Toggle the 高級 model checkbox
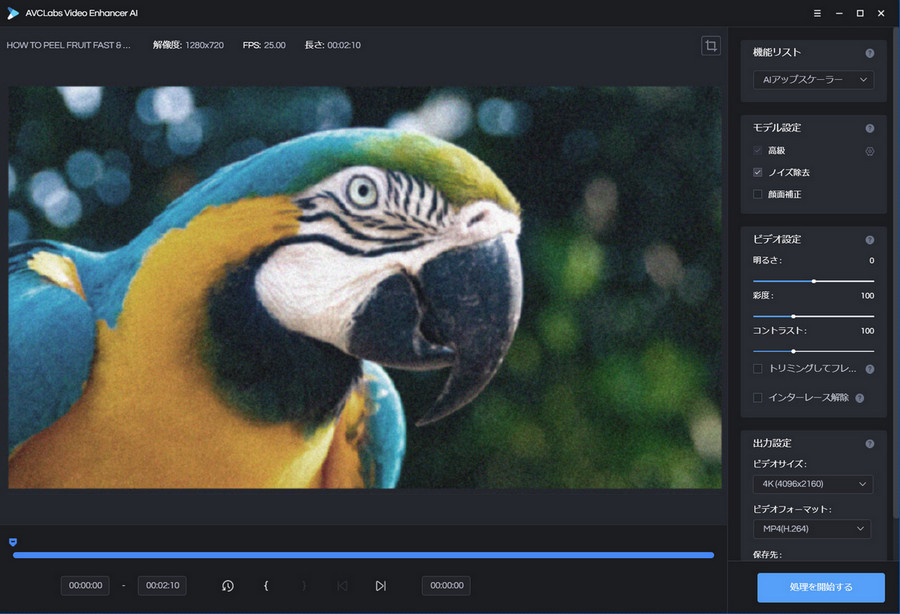This screenshot has height=614, width=900. [x=758, y=150]
